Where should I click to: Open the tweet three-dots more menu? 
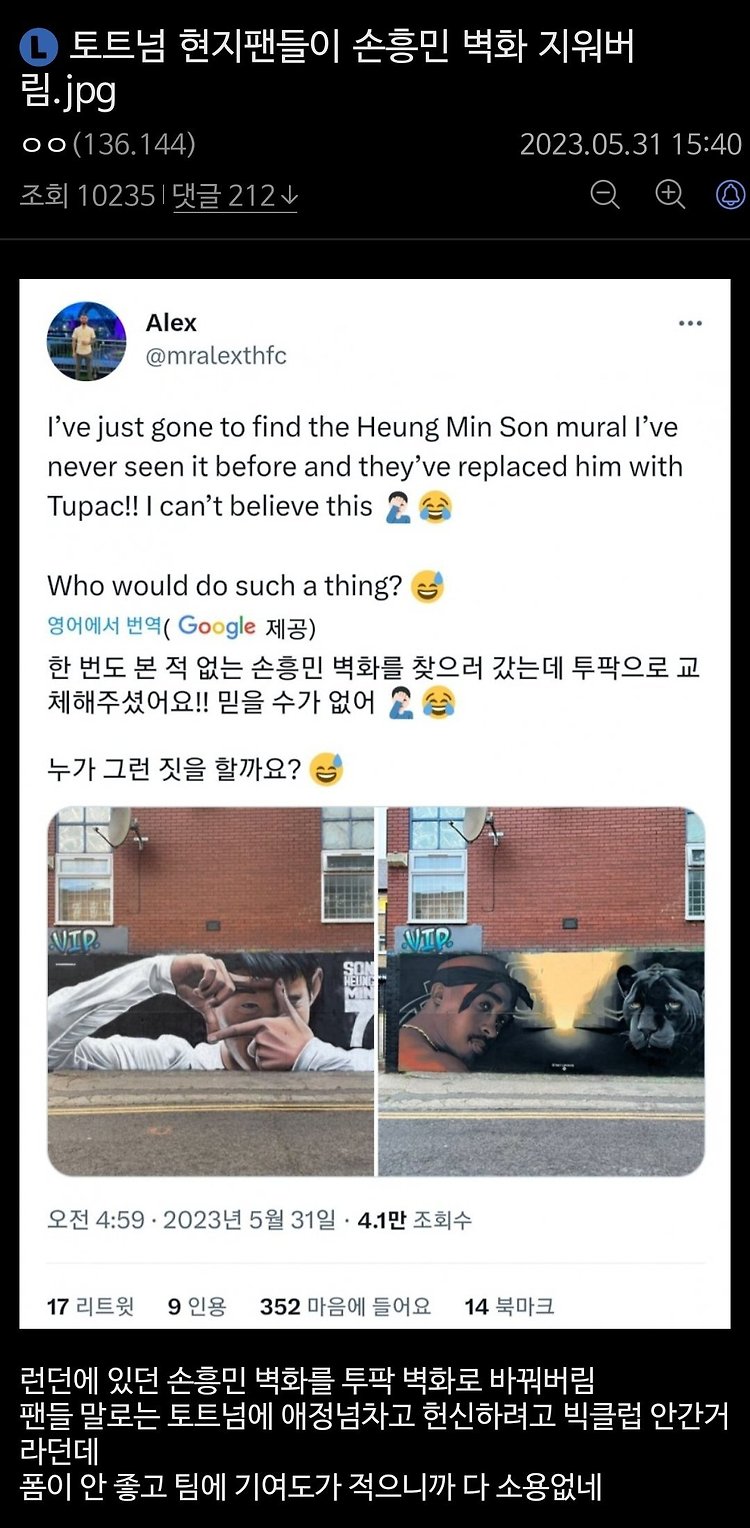[x=690, y=323]
